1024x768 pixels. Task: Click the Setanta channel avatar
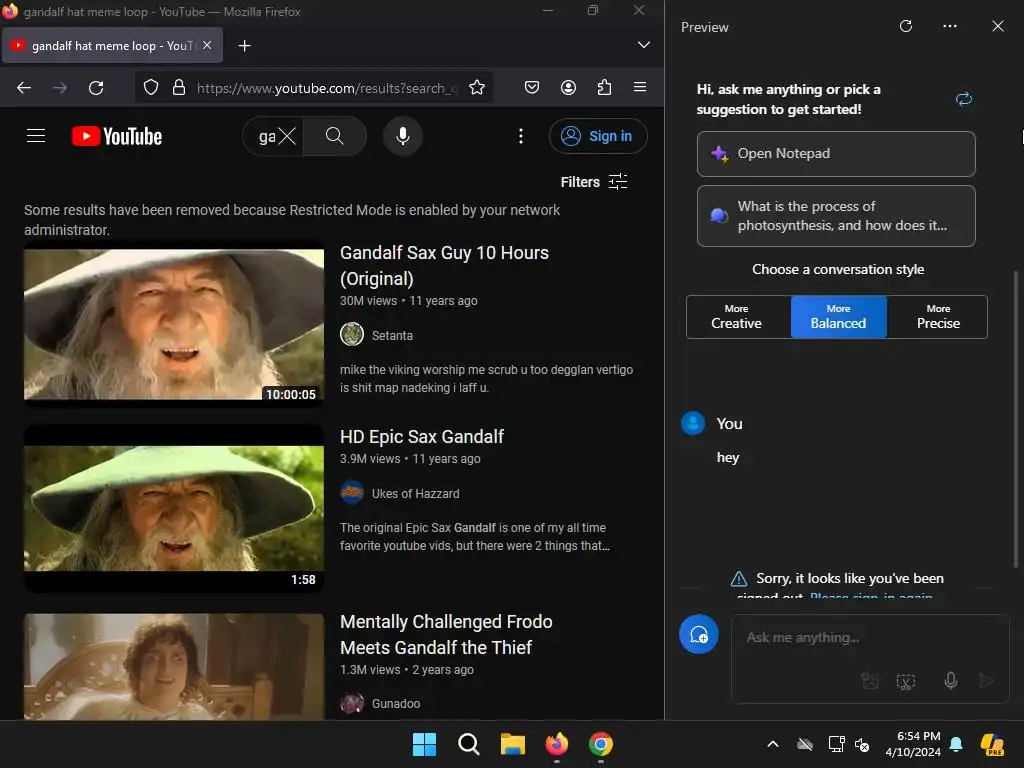[352, 334]
